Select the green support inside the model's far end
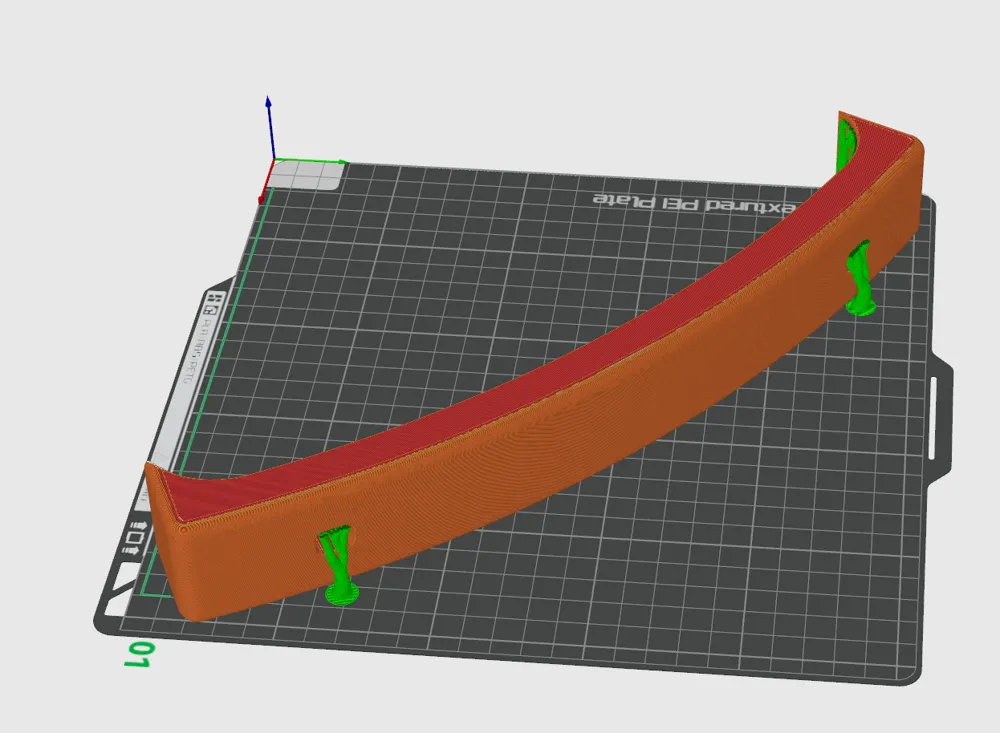The width and height of the screenshot is (1000, 733). pyautogui.click(x=846, y=144)
